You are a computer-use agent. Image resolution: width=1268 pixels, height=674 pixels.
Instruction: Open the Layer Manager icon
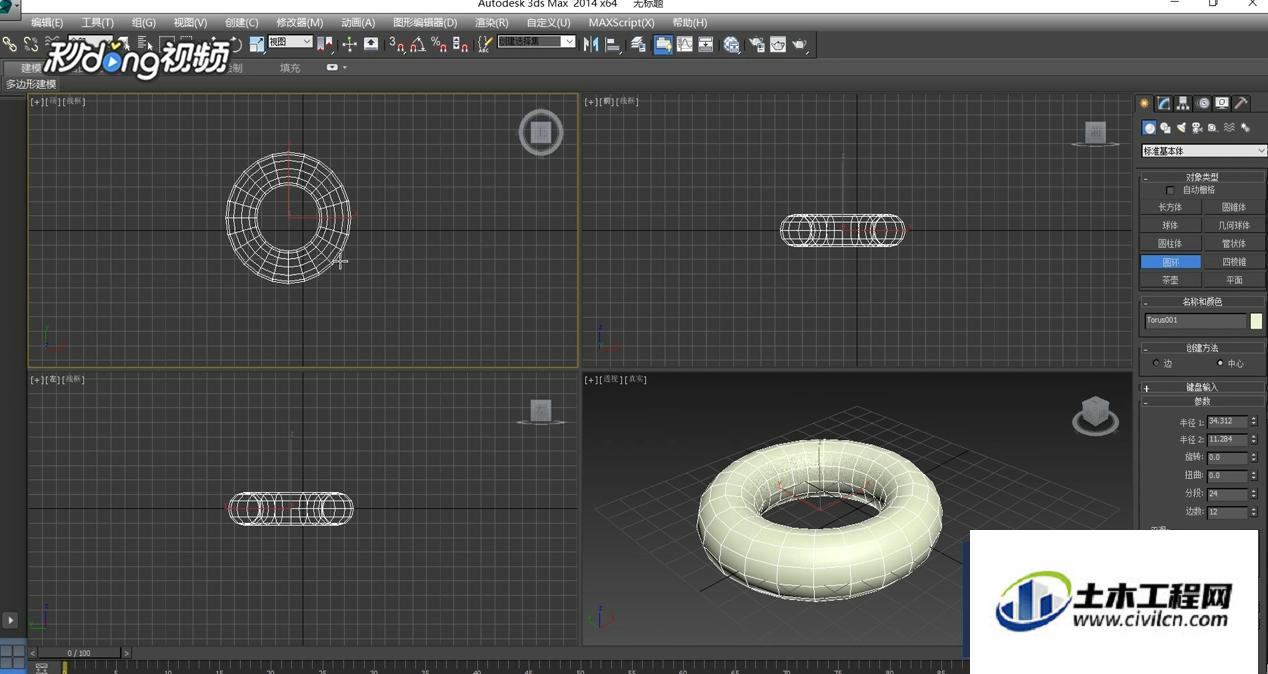638,44
